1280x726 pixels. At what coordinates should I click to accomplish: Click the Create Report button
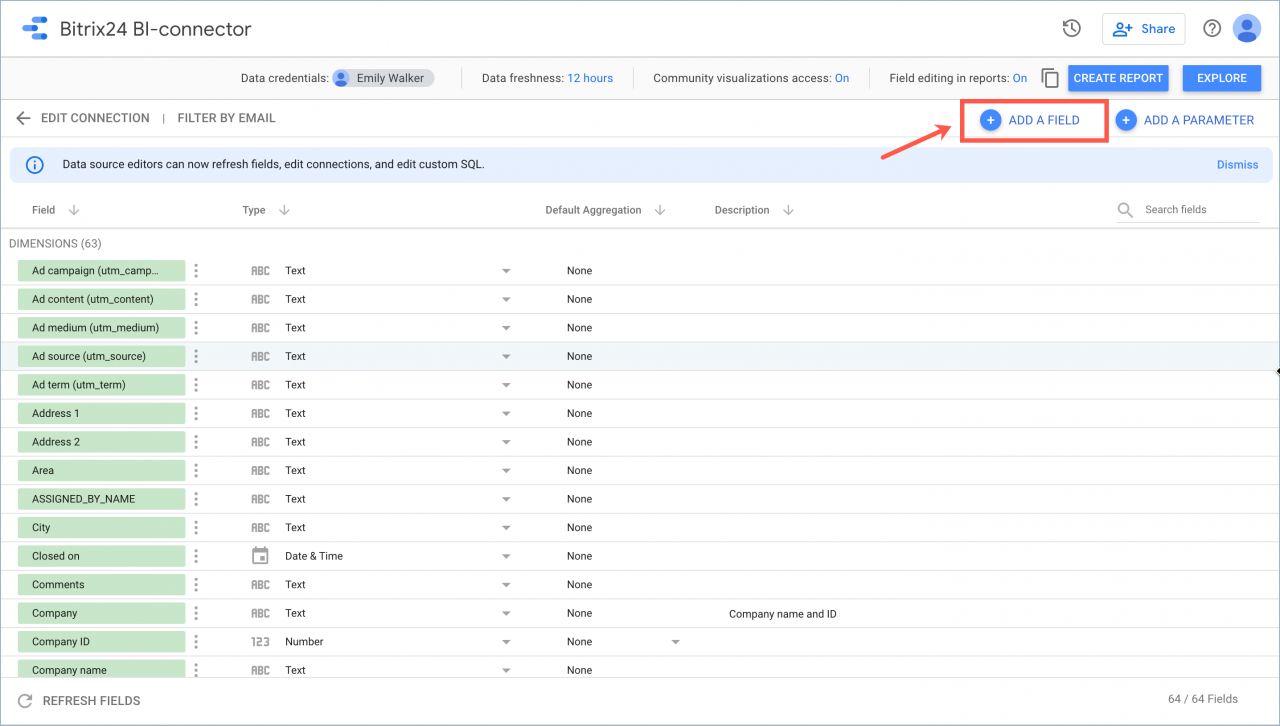point(1118,77)
